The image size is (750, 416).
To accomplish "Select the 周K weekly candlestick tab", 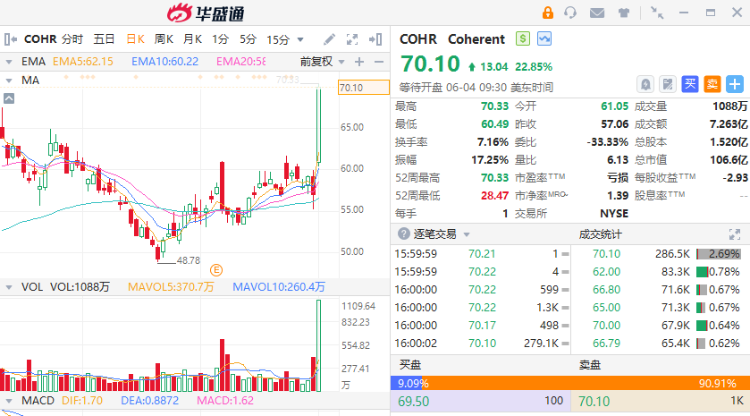I will [164, 39].
